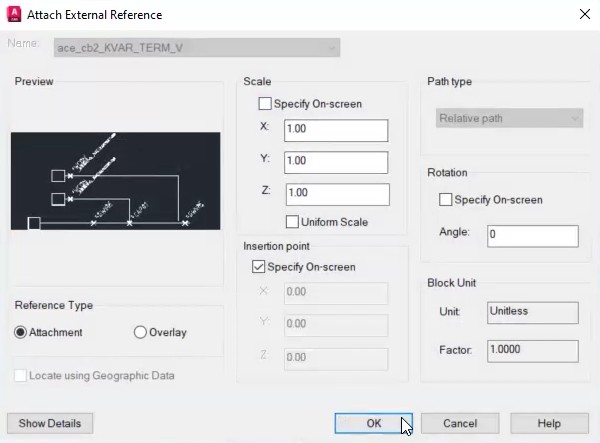Viewport: 600px width, 443px height.
Task: Click the Cancel button
Action: pos(460,423)
